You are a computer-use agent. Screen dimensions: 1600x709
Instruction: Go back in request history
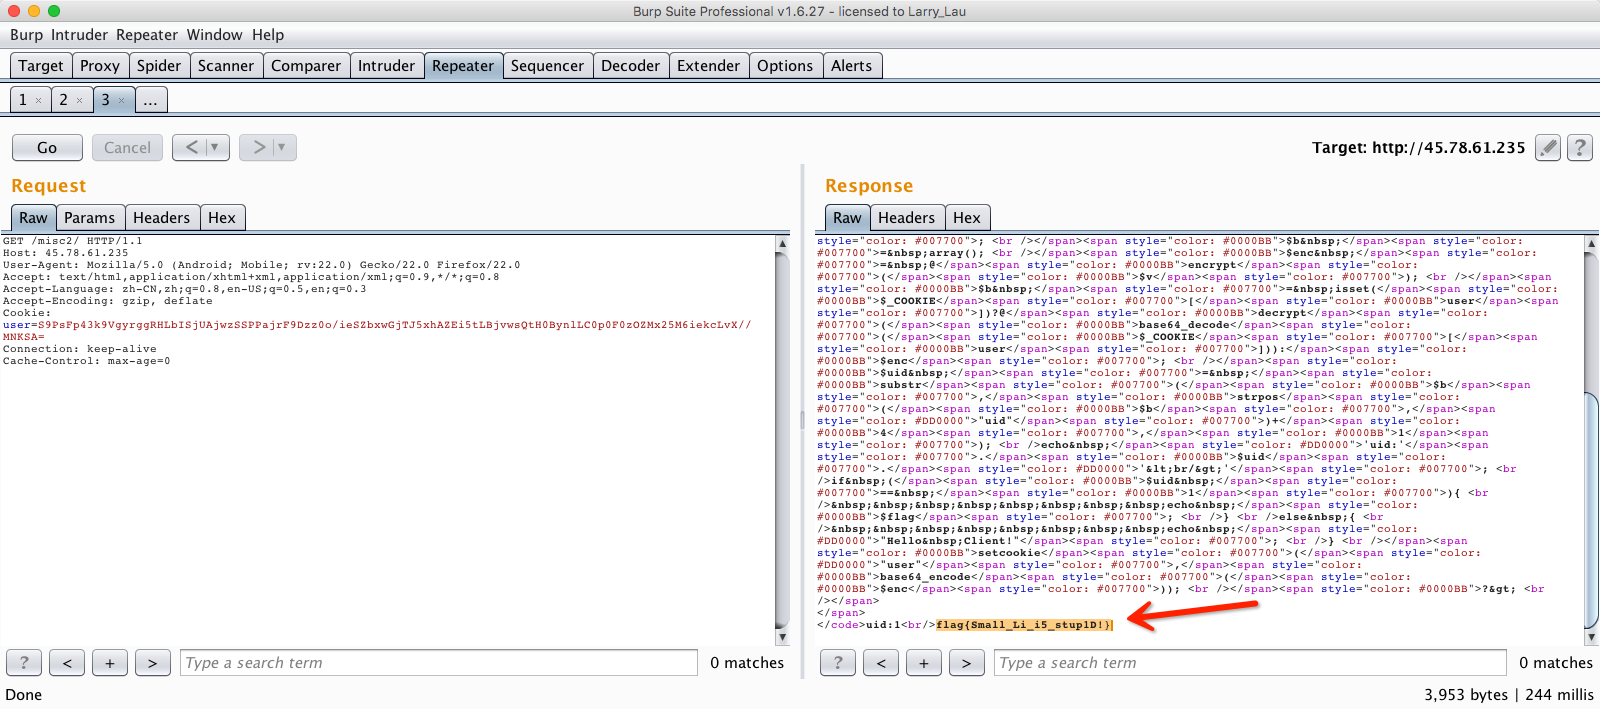click(191, 147)
